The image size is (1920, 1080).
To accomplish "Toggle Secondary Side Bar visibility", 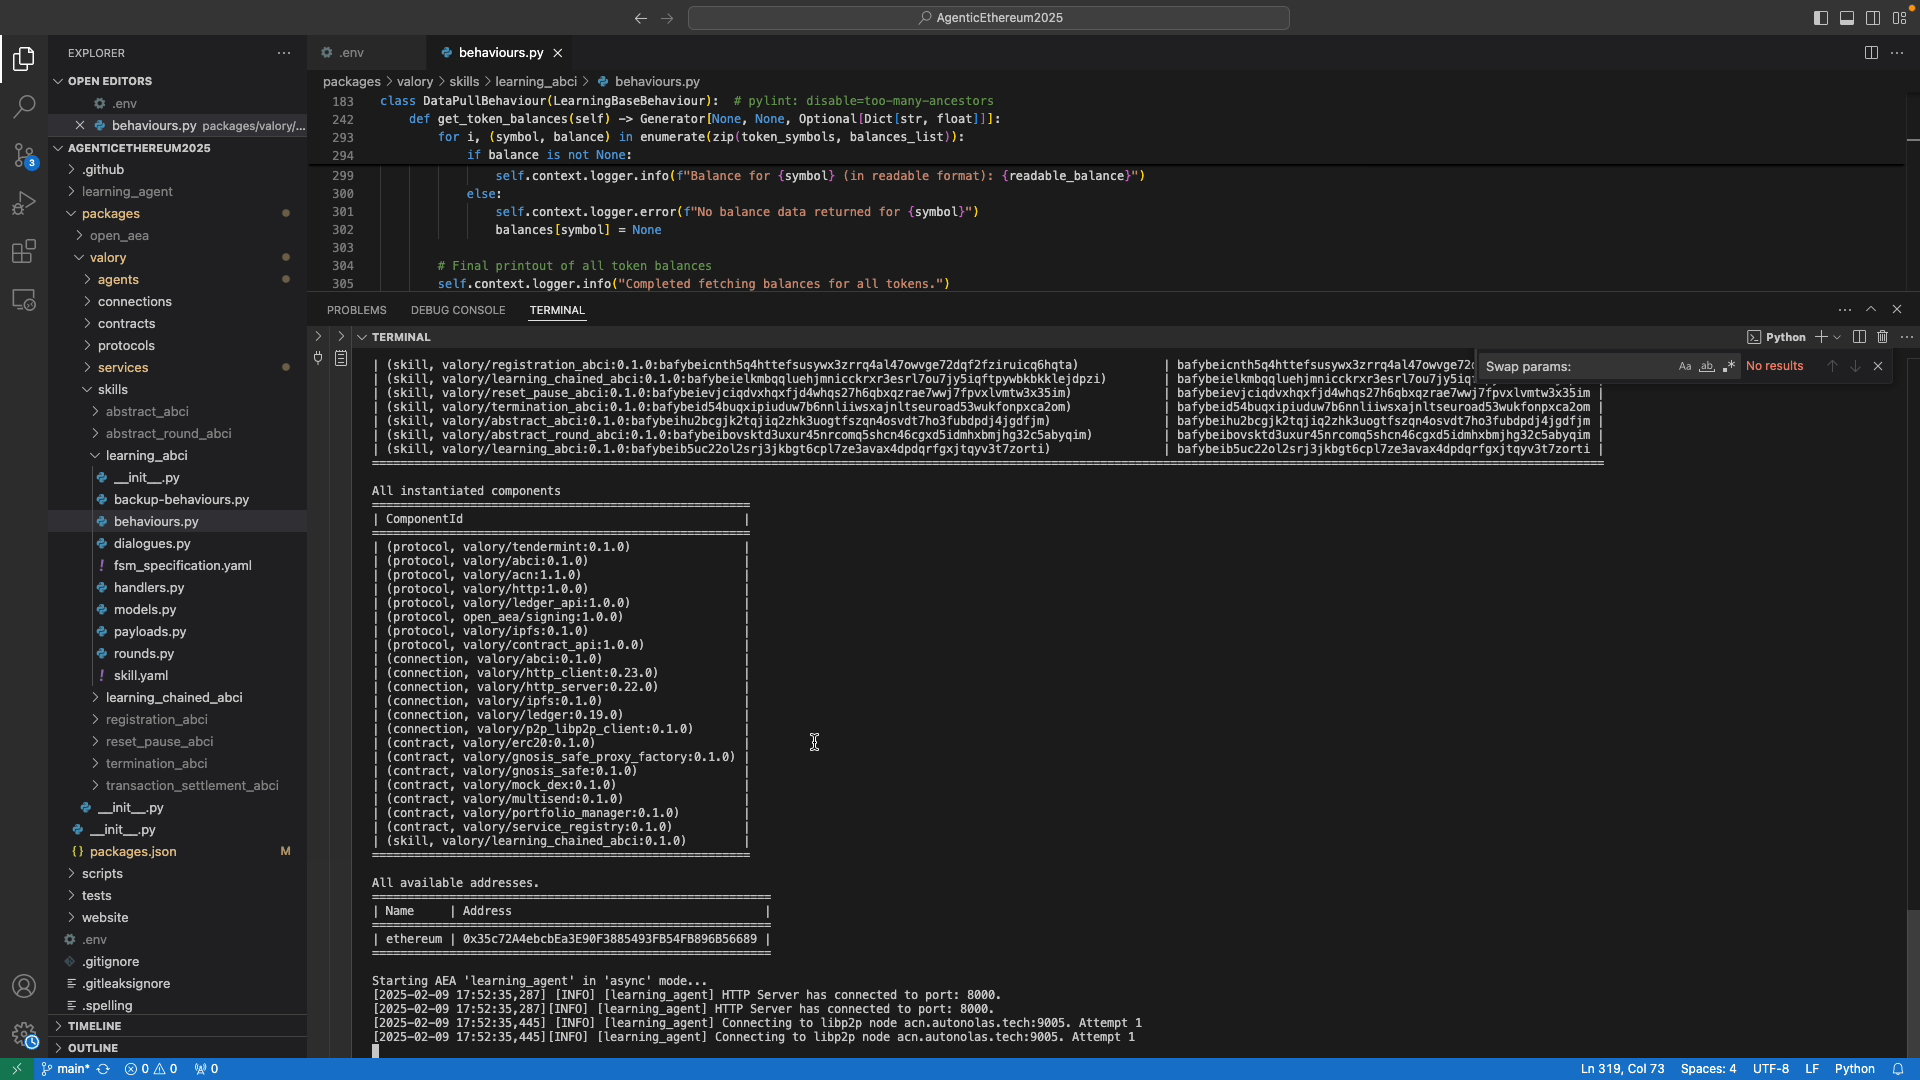I will pos(1873,18).
